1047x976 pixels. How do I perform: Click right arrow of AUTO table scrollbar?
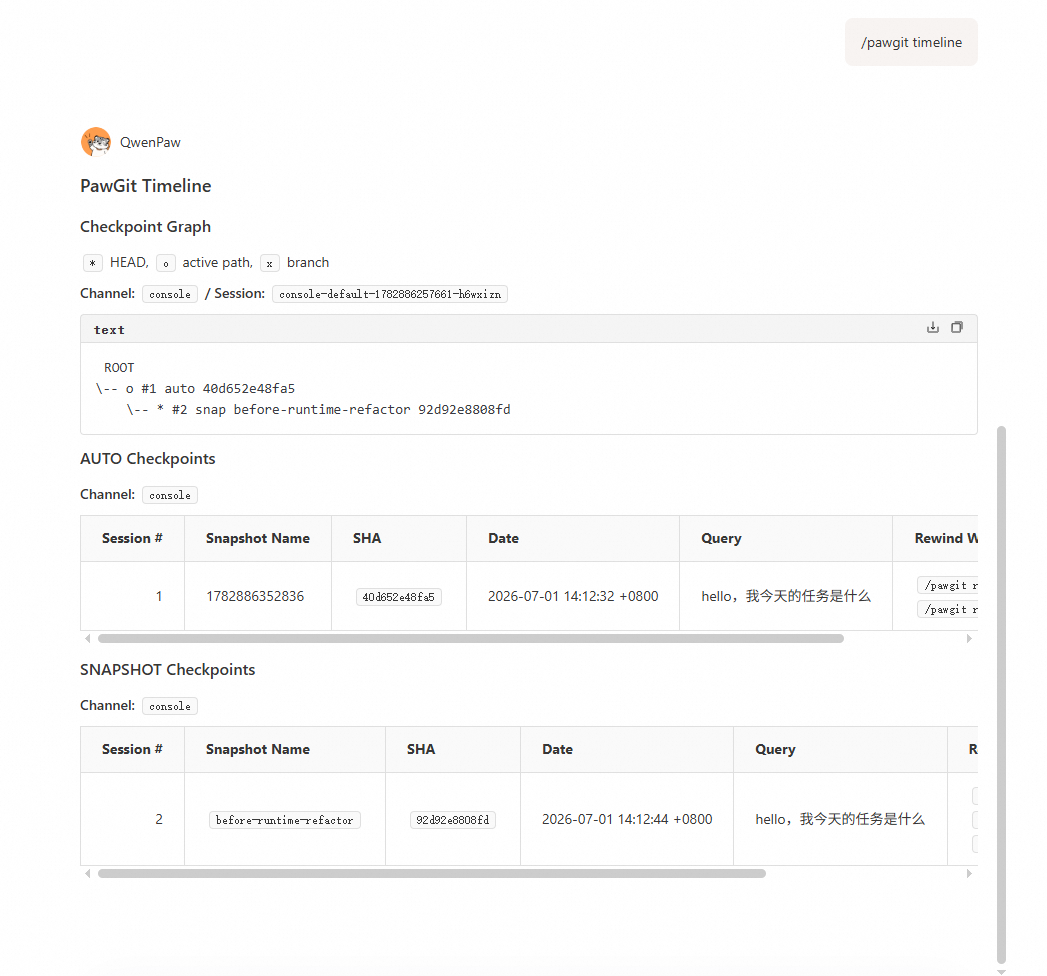[x=969, y=639]
